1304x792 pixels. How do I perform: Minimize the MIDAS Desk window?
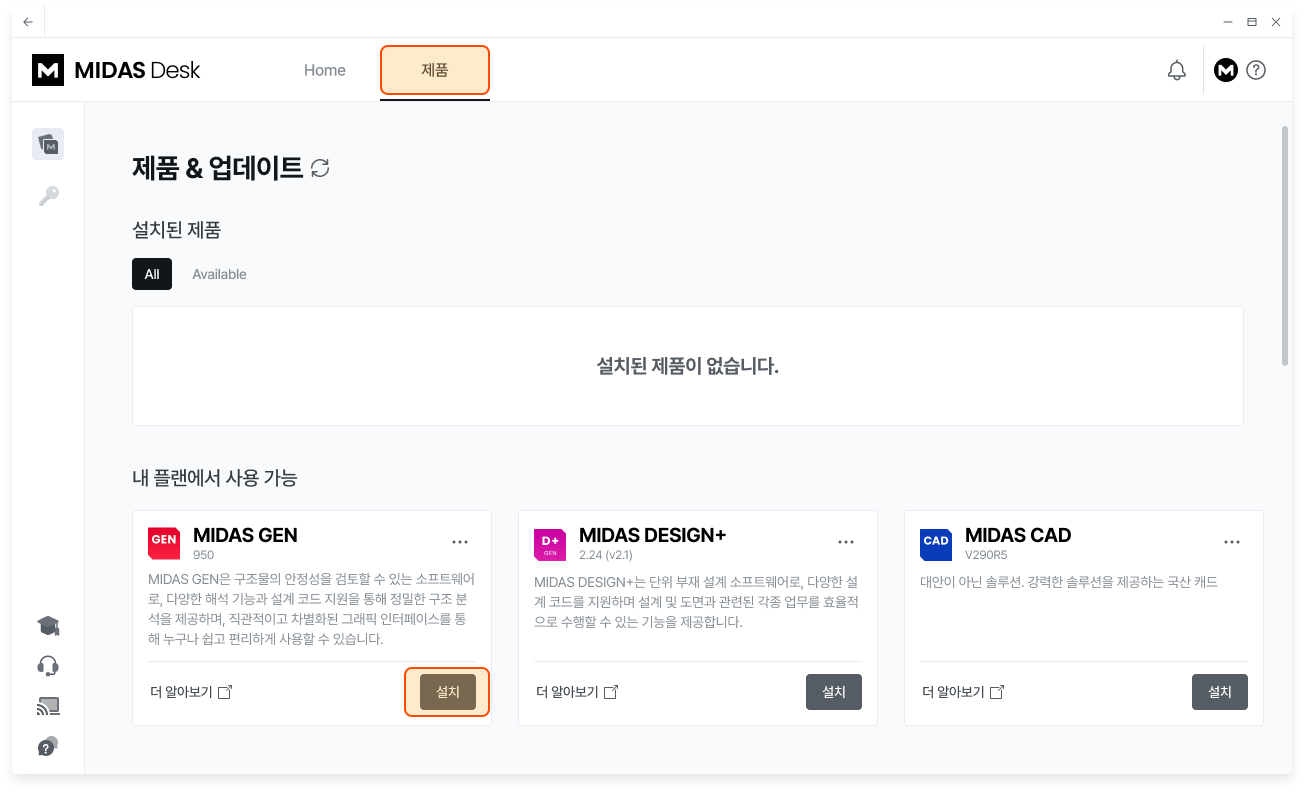1227,21
